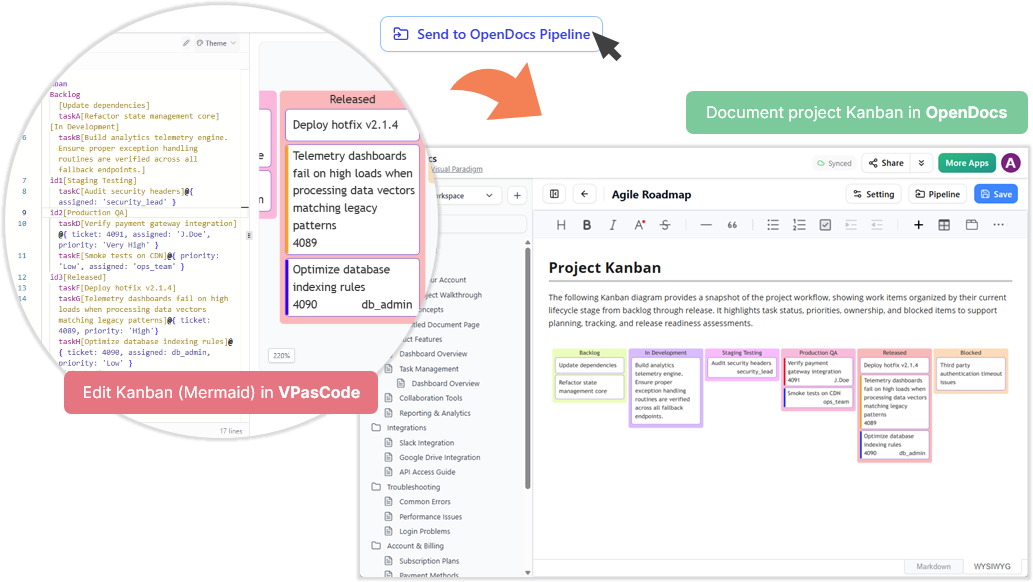Click the outdent icon
The image size is (1033, 582).
[x=877, y=225]
